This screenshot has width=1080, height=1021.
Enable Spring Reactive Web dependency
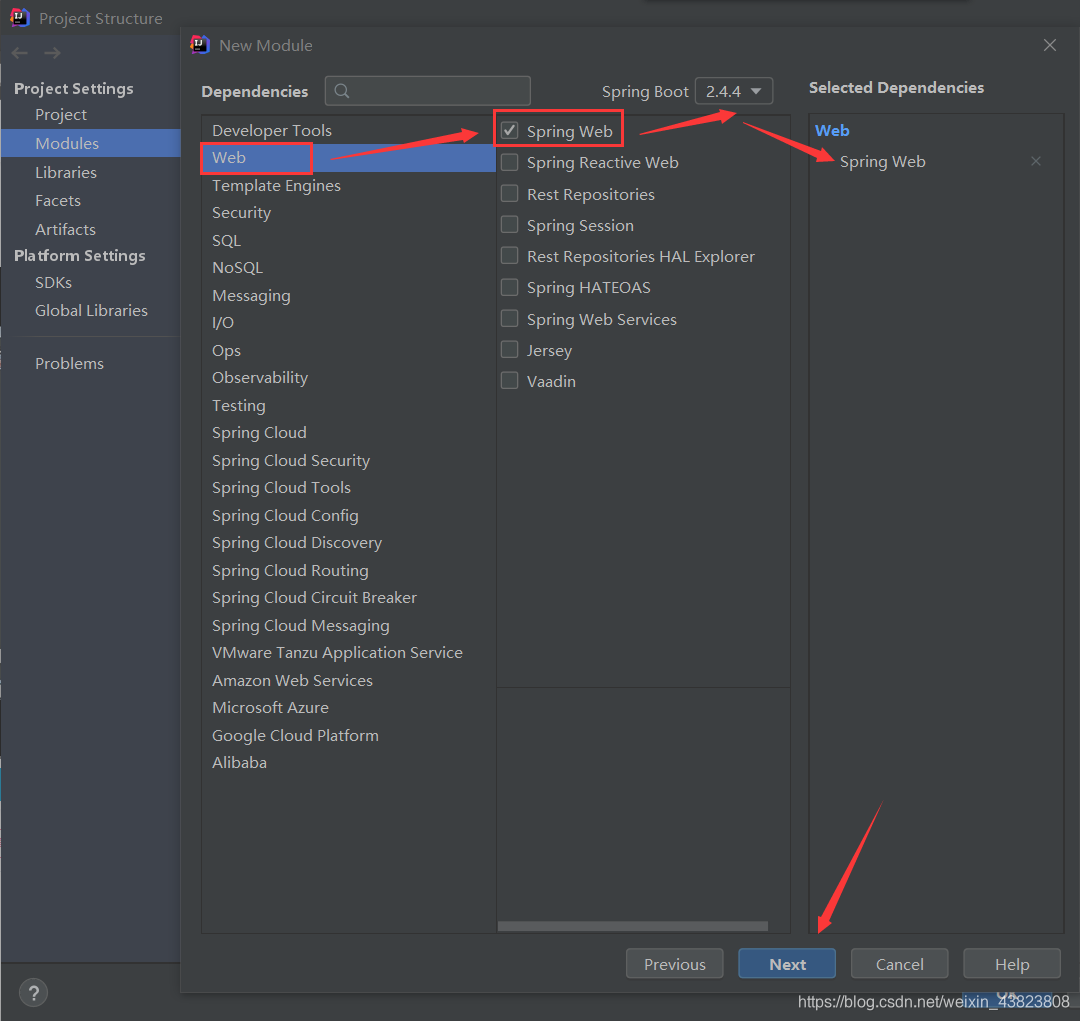click(510, 162)
